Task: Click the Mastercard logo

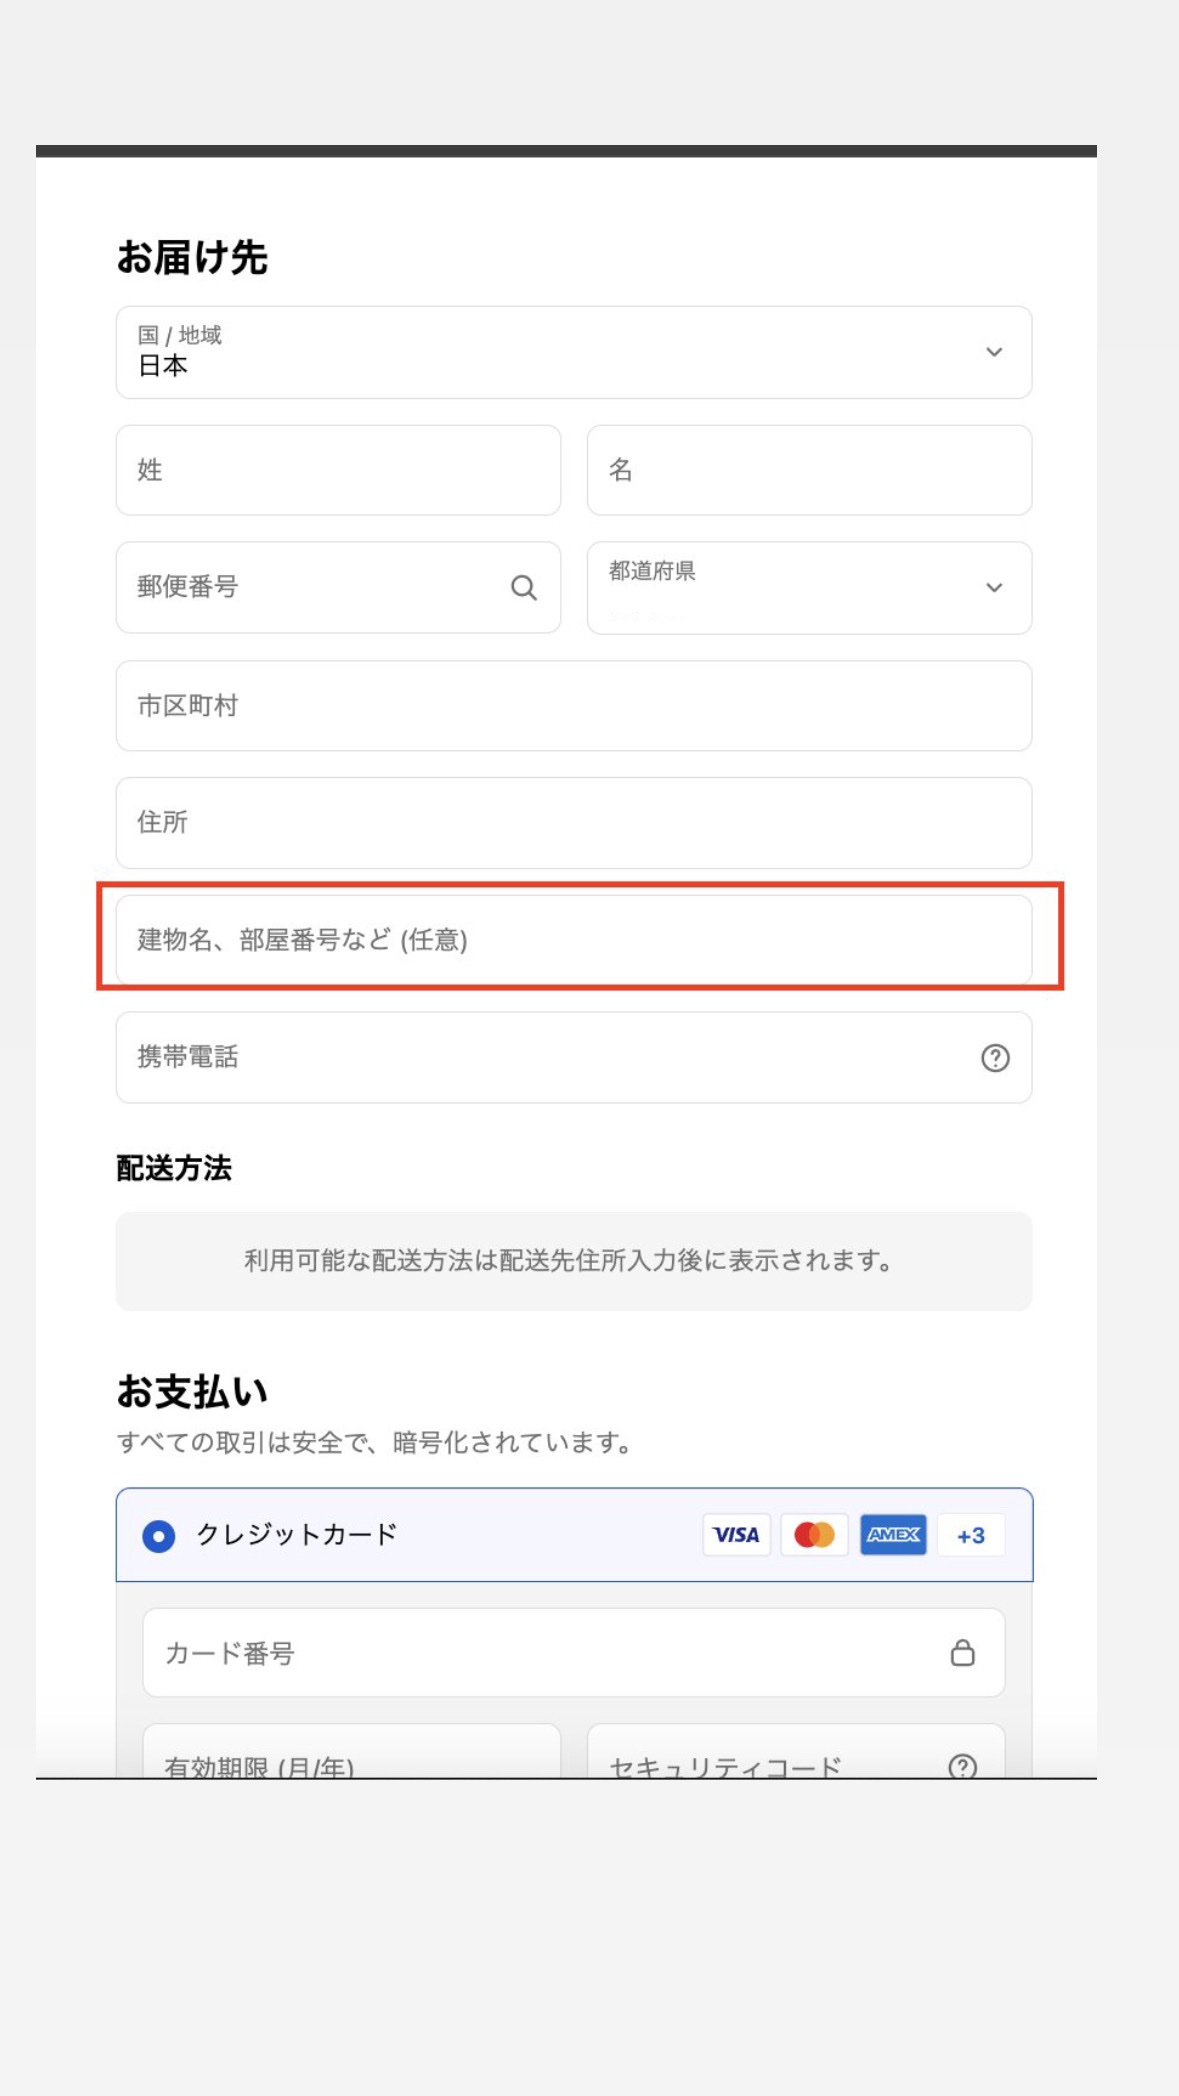Action: (x=814, y=1535)
